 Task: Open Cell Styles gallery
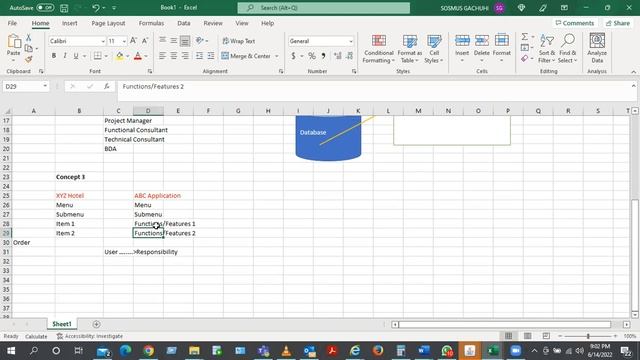click(434, 49)
